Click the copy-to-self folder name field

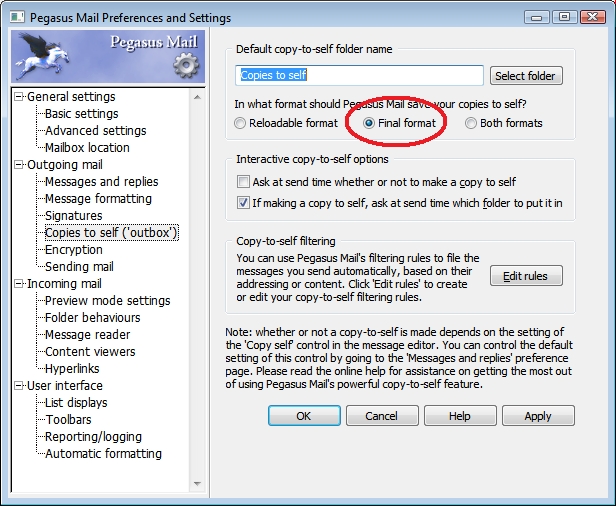(360, 75)
